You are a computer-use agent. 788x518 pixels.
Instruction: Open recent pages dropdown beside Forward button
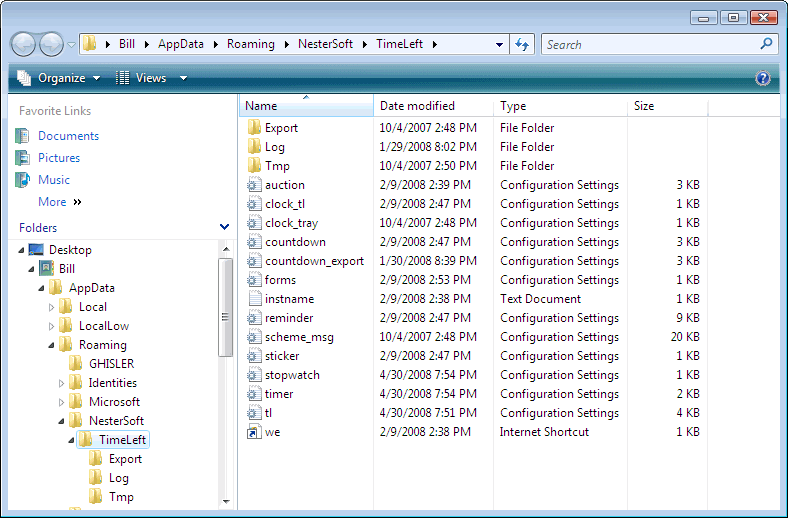[x=71, y=45]
